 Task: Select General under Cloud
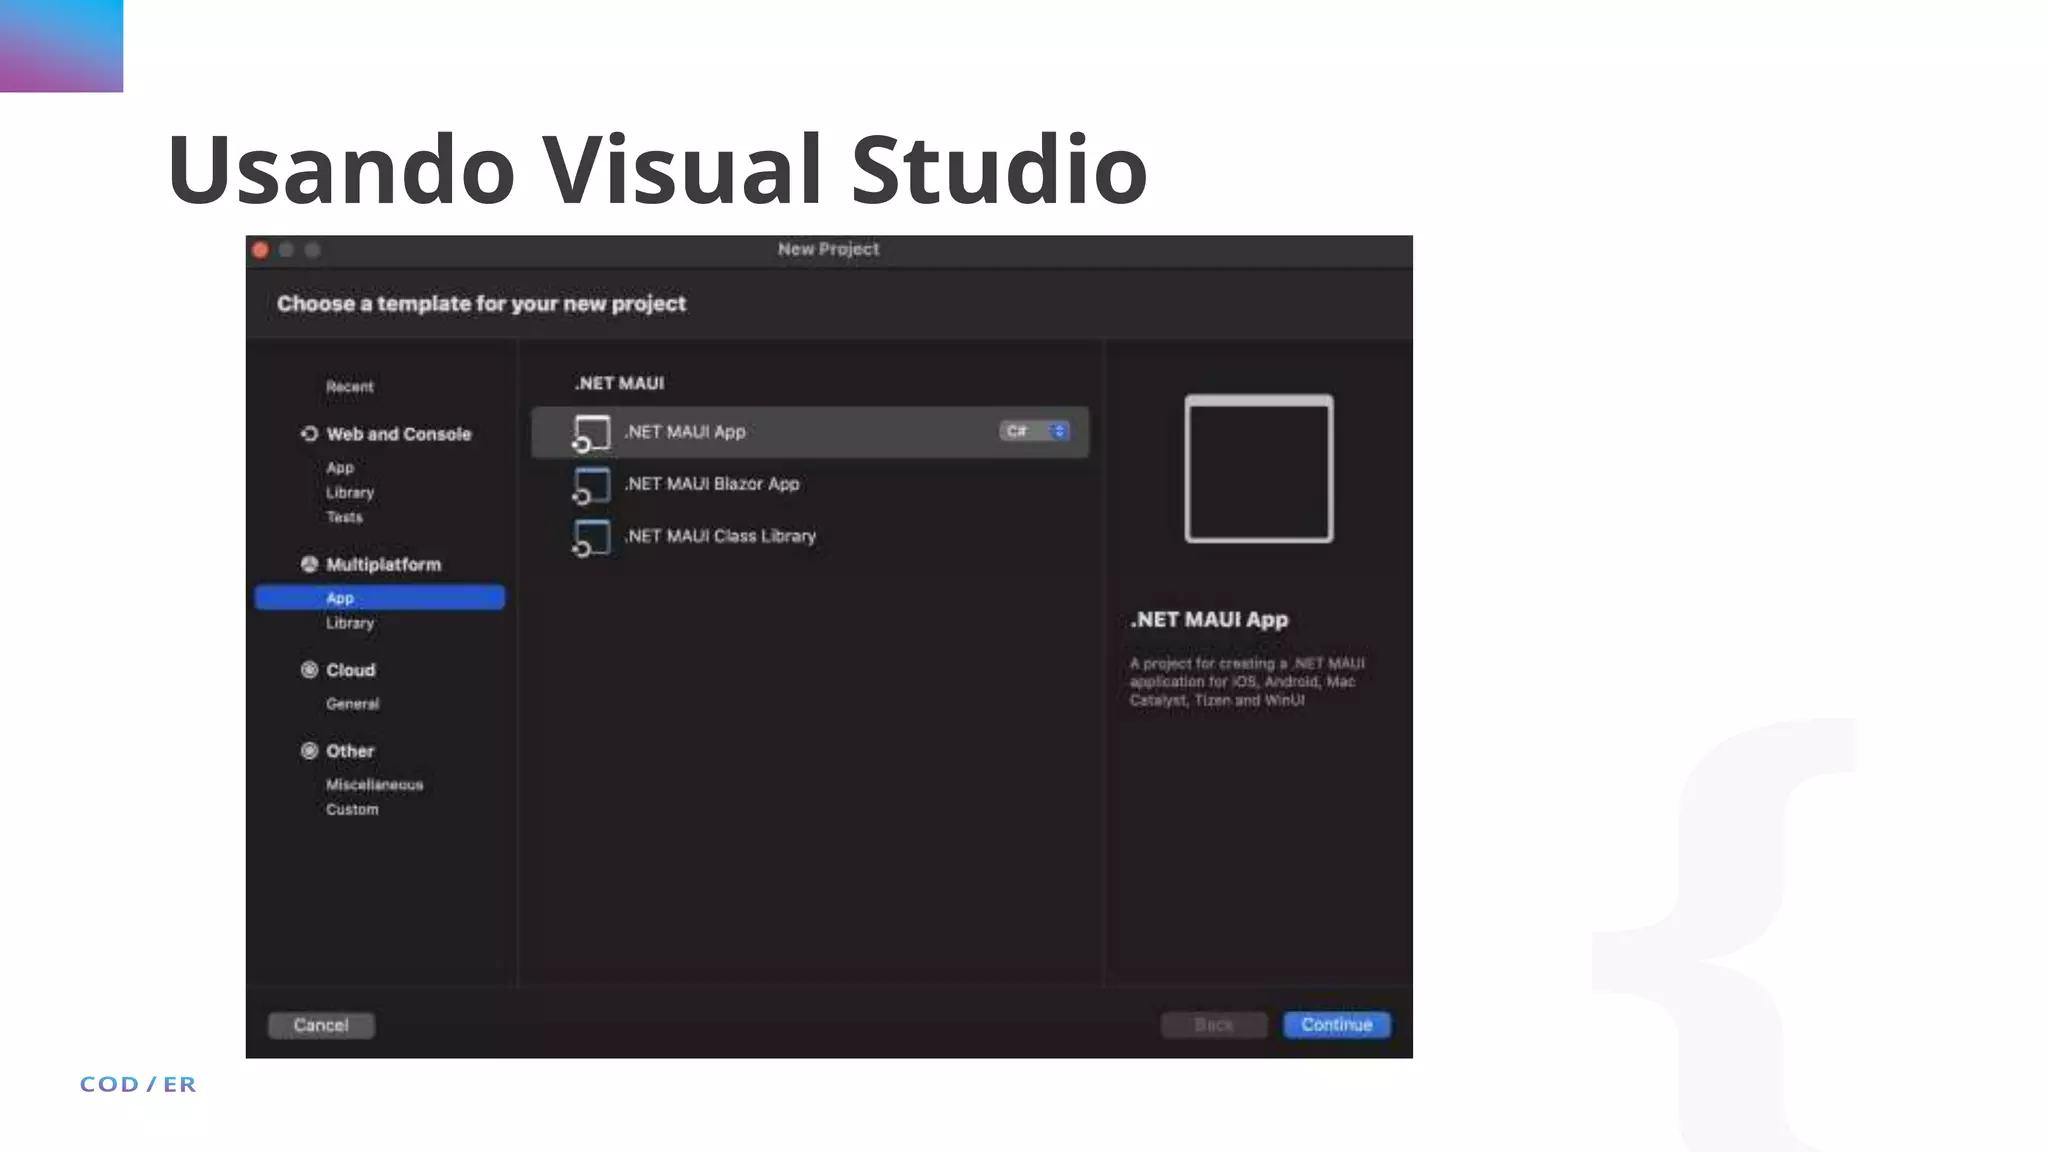pos(352,704)
